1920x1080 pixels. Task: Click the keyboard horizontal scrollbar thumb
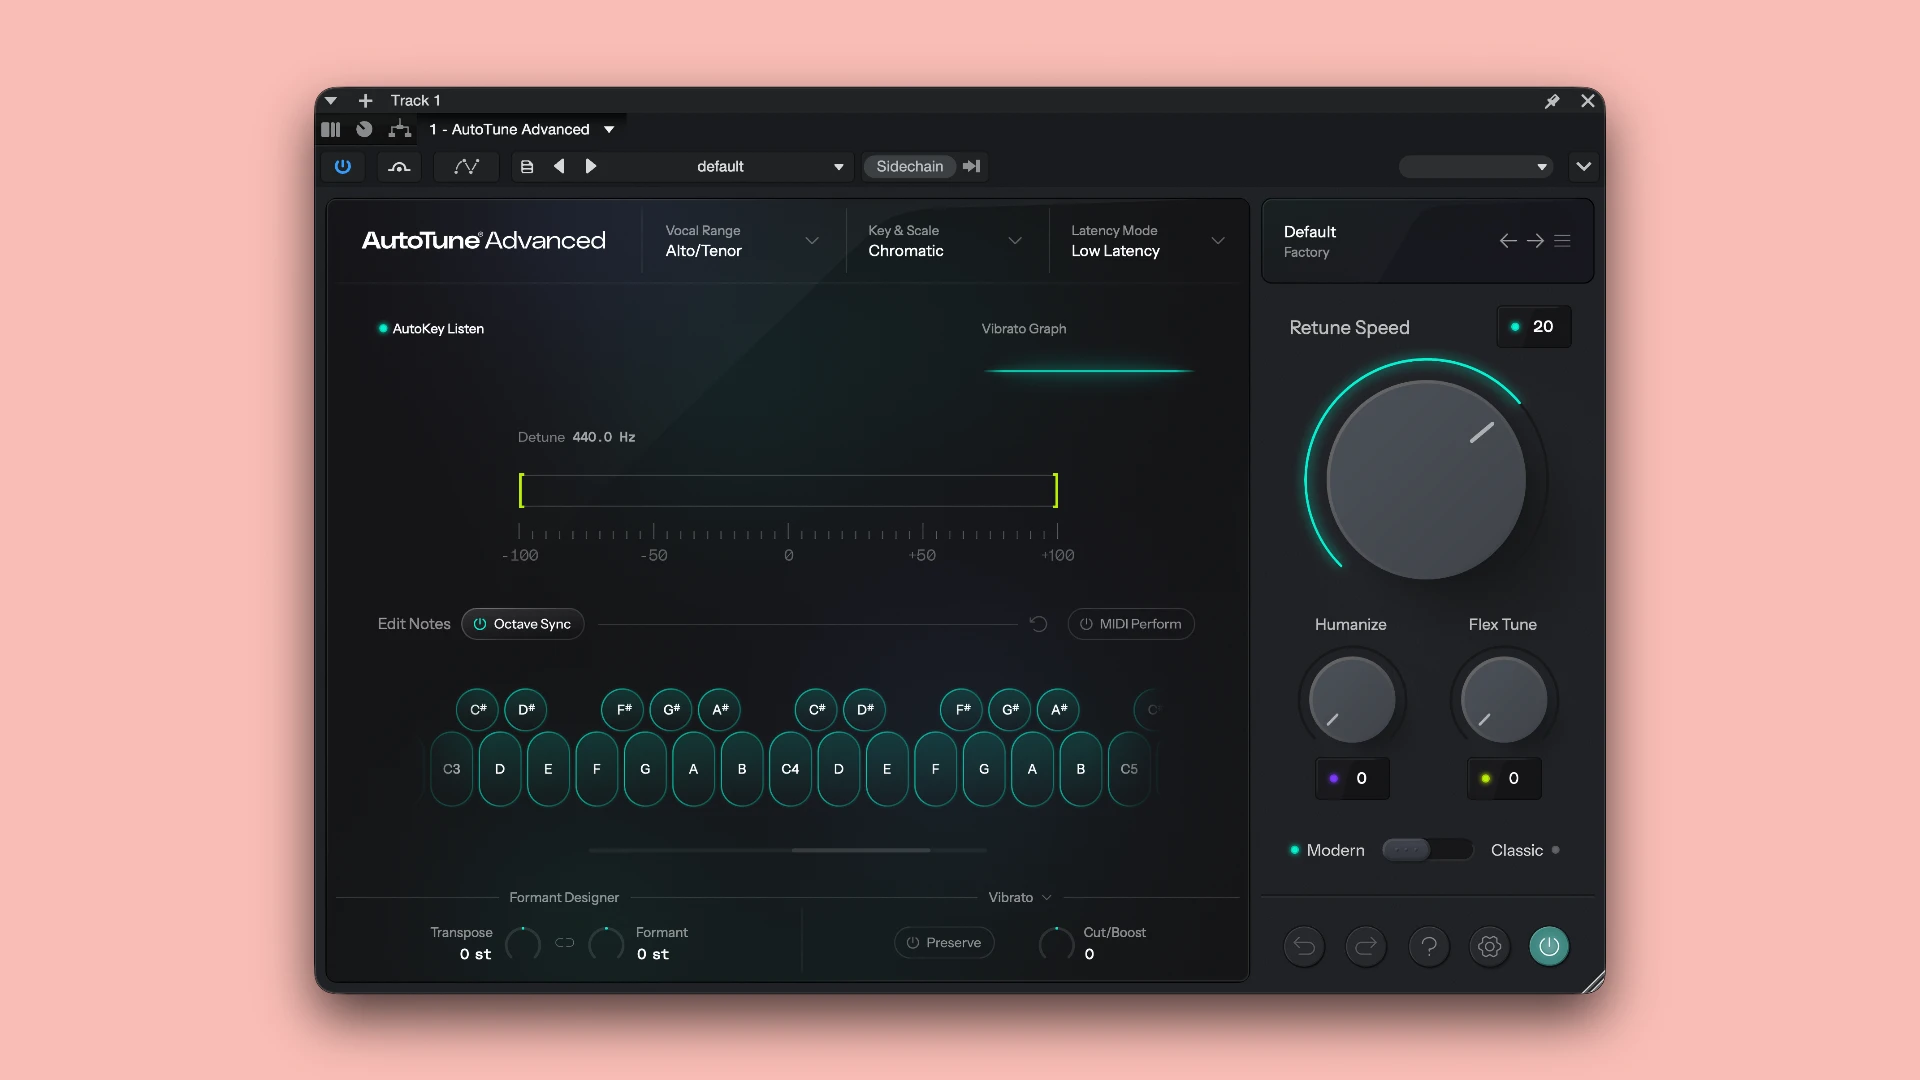(861, 850)
